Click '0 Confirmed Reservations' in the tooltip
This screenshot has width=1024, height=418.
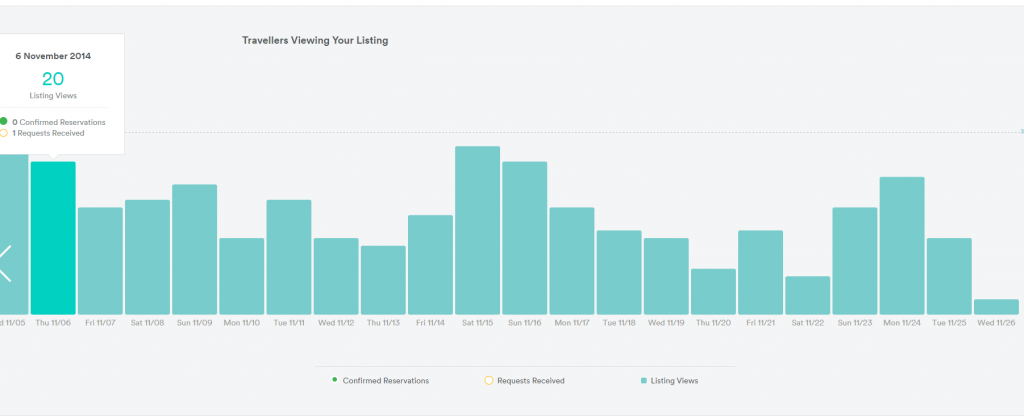point(59,122)
